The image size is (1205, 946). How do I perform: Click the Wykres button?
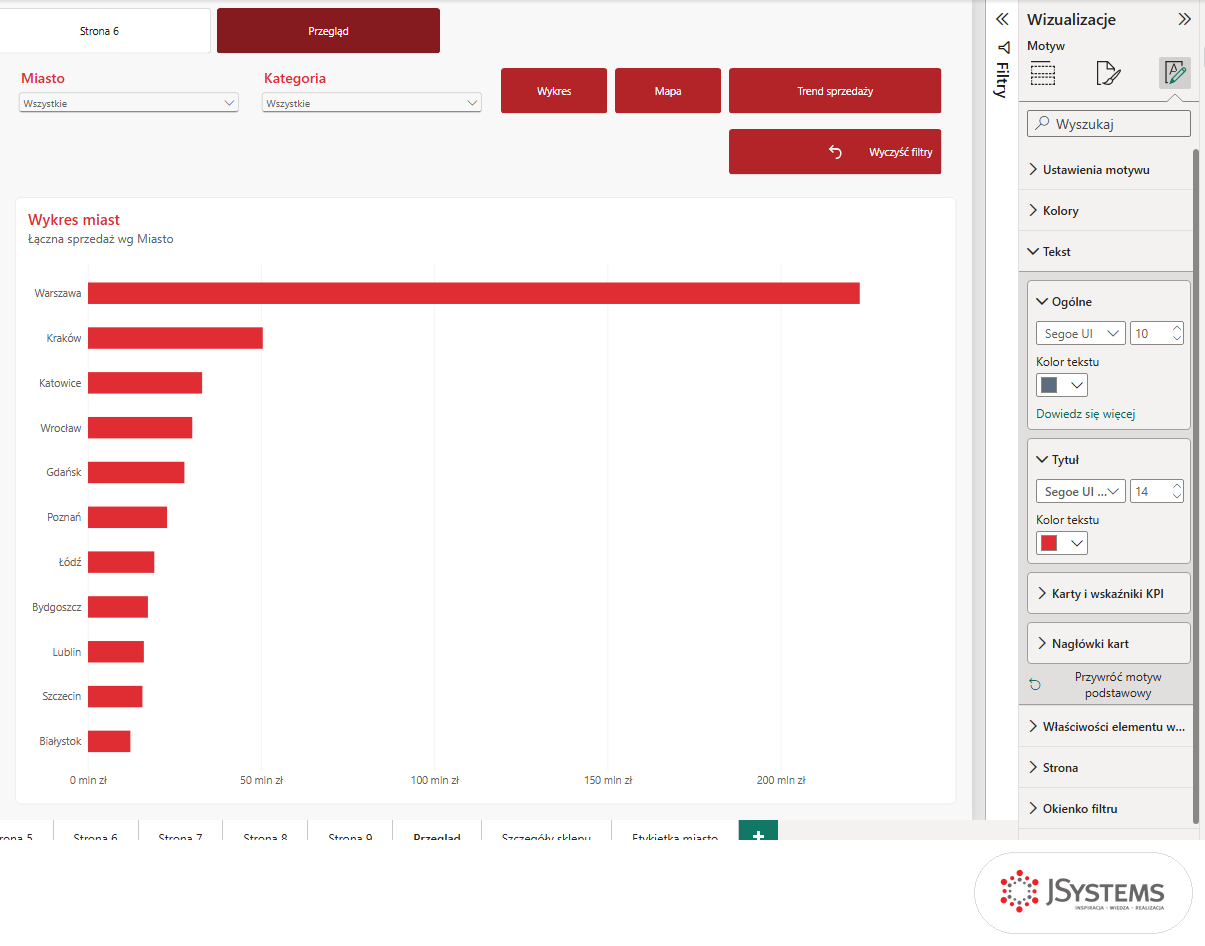point(554,91)
